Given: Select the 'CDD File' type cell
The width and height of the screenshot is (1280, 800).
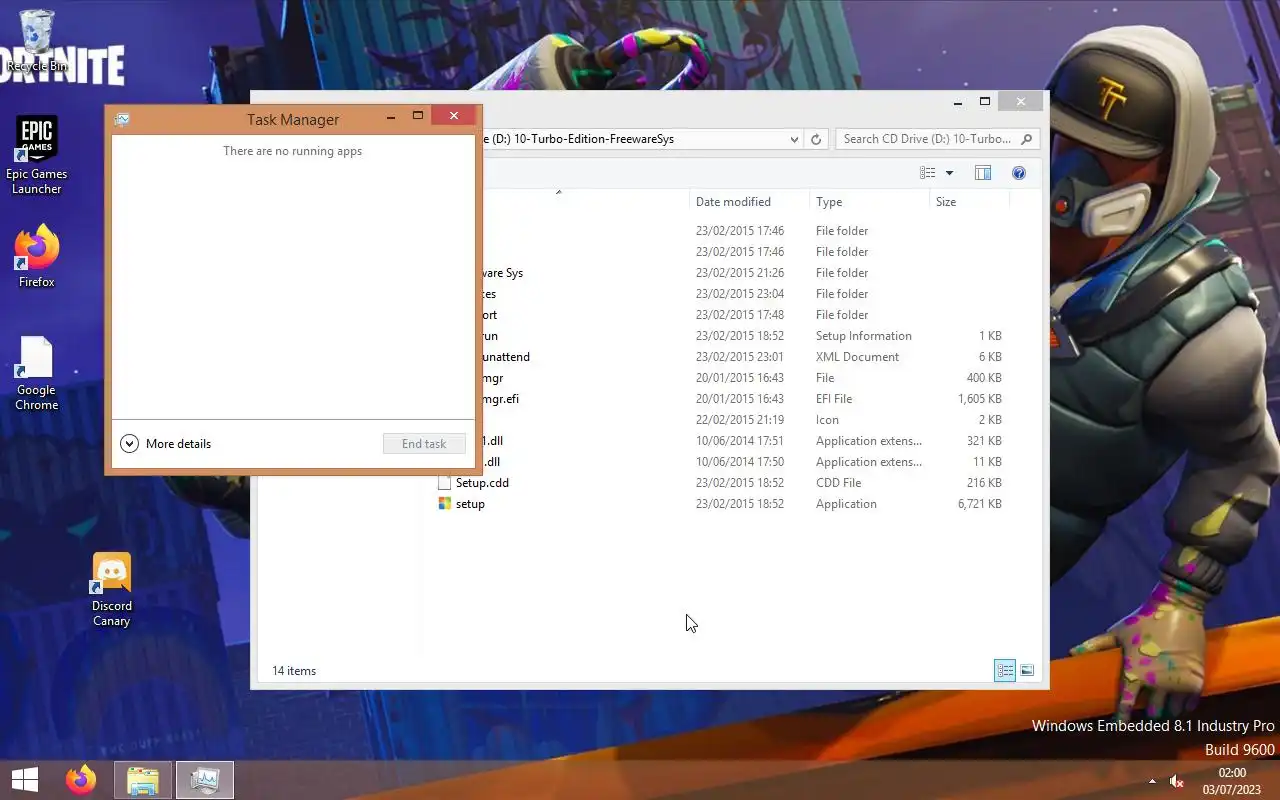Looking at the screenshot, I should pos(838,483).
